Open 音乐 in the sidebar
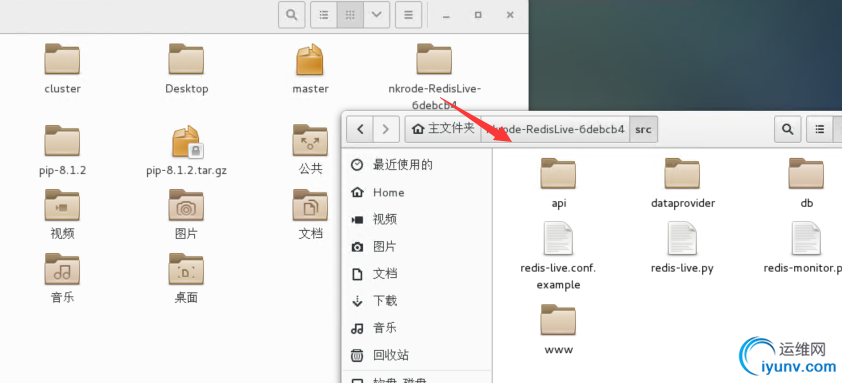Screen dimensions: 842x383 (x=417, y=328)
